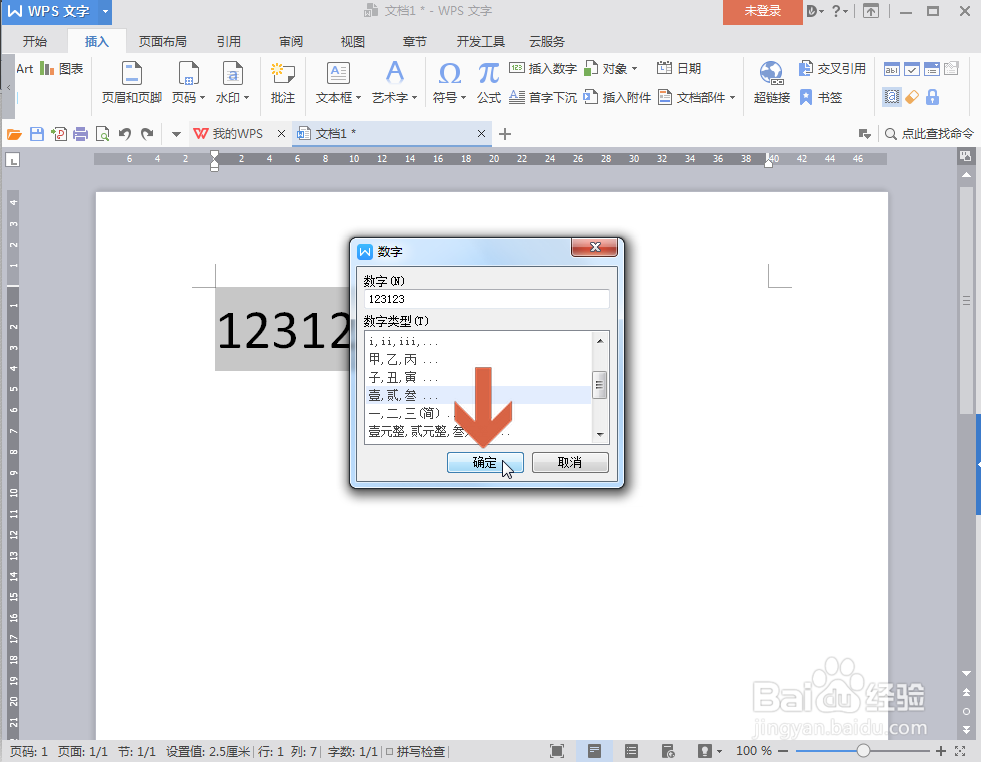Image resolution: width=981 pixels, height=762 pixels.
Task: Redo the last action
Action: 147,134
